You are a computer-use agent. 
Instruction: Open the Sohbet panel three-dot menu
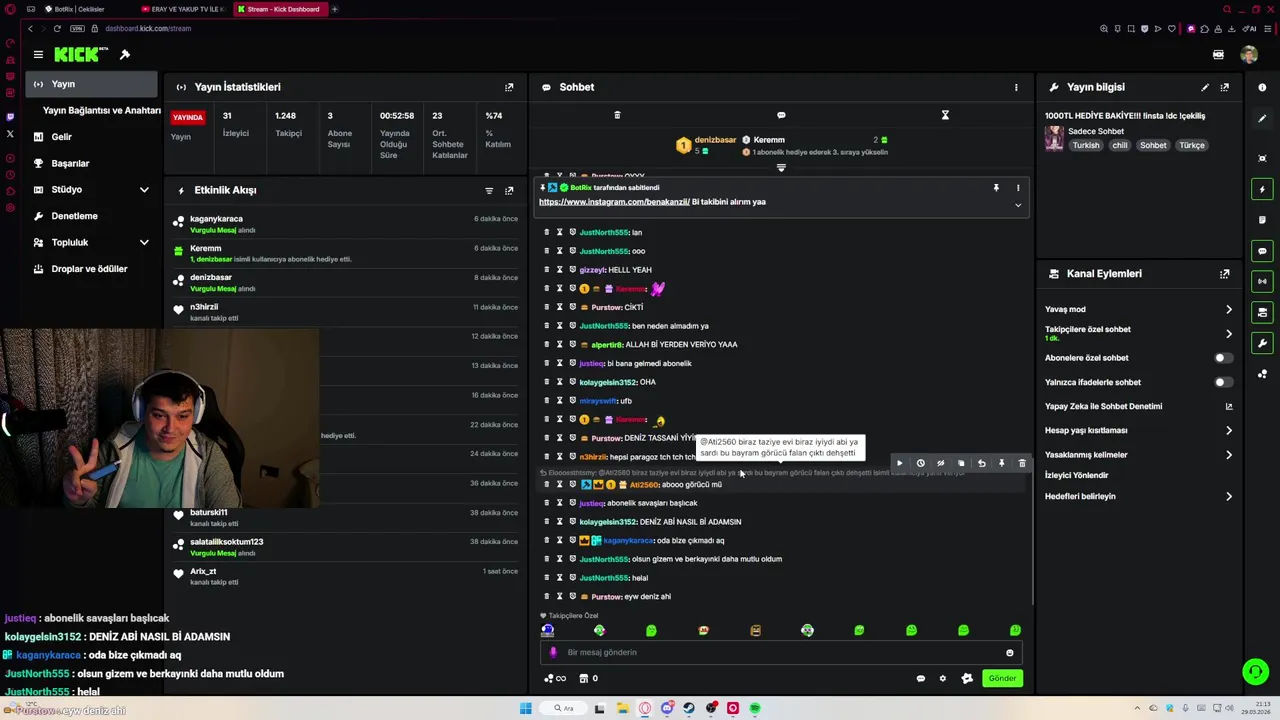[1016, 87]
